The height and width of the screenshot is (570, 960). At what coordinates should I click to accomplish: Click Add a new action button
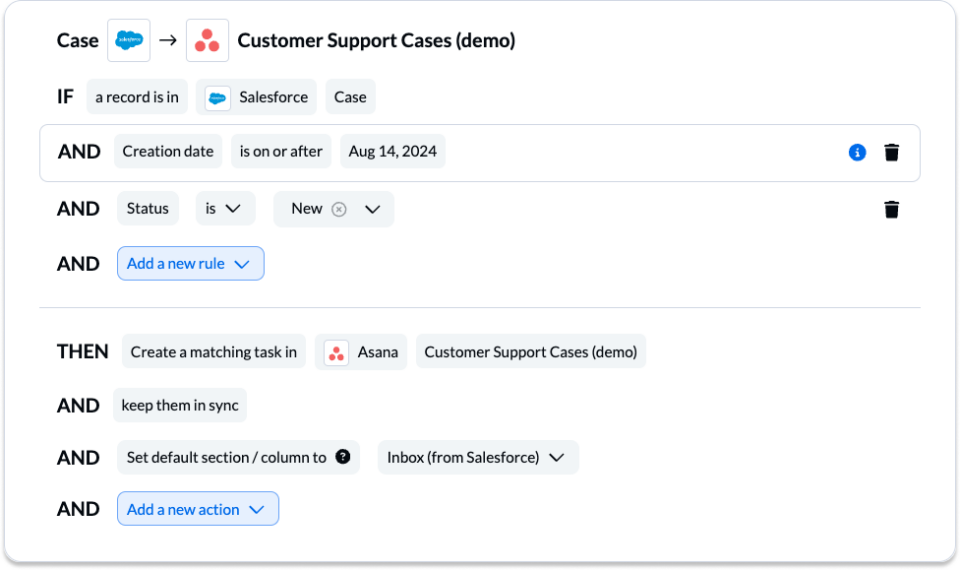coord(198,509)
